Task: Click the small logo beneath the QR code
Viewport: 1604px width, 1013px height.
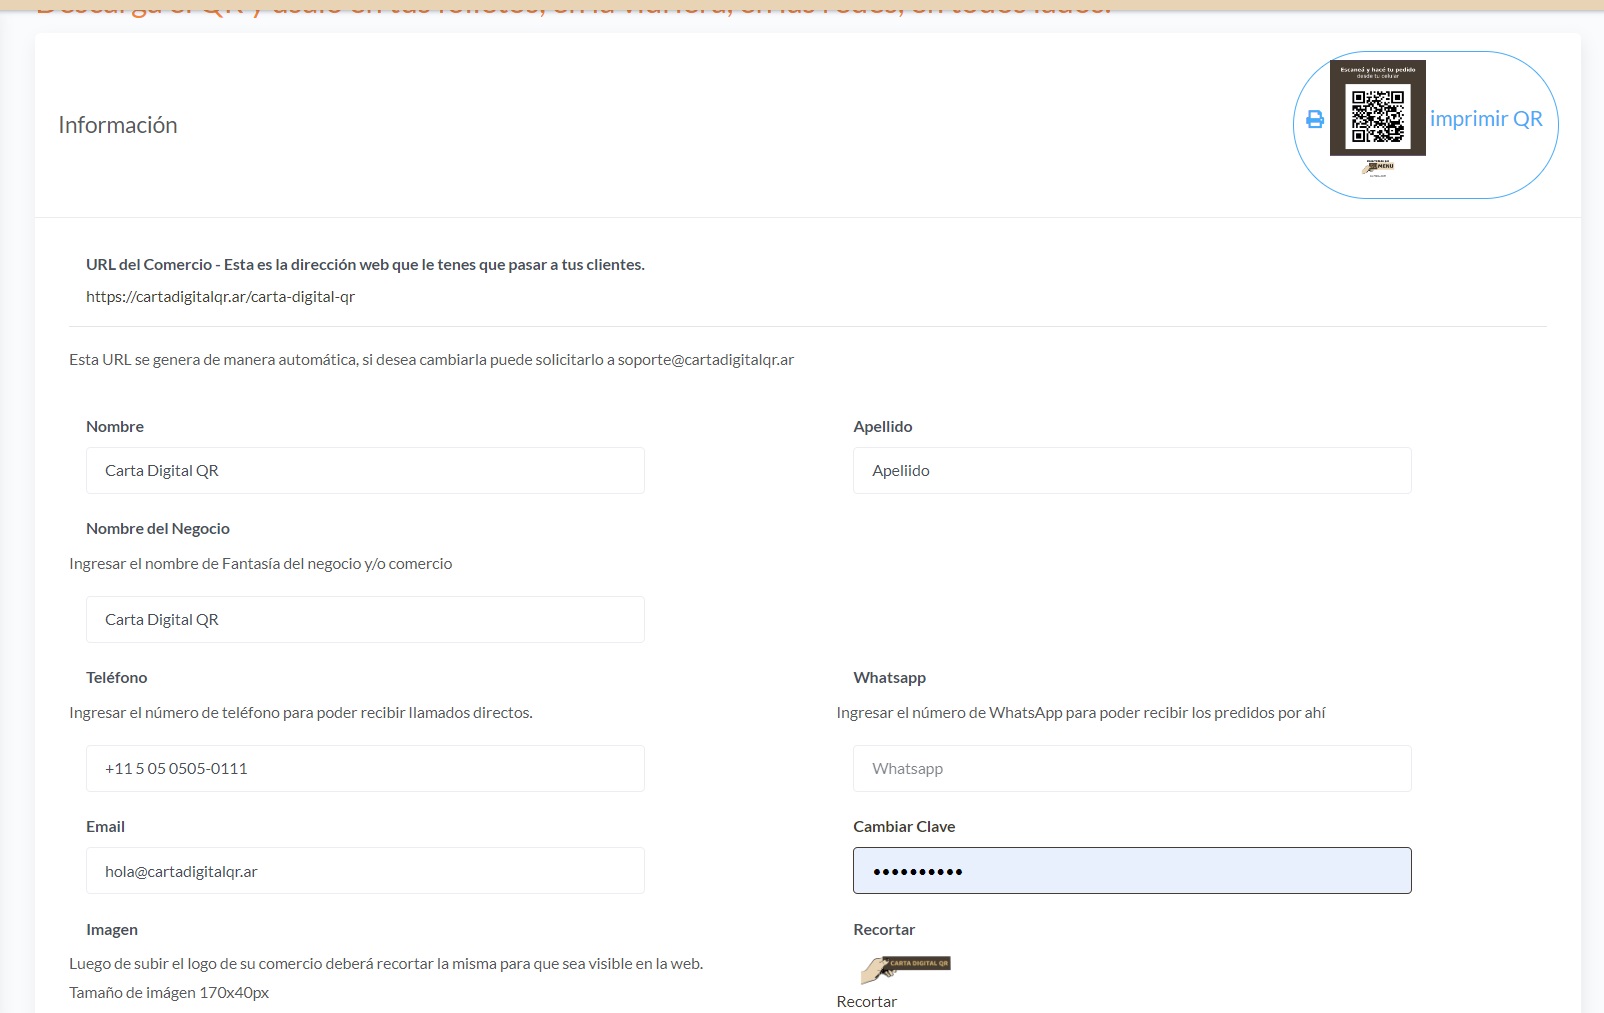Action: [1378, 167]
